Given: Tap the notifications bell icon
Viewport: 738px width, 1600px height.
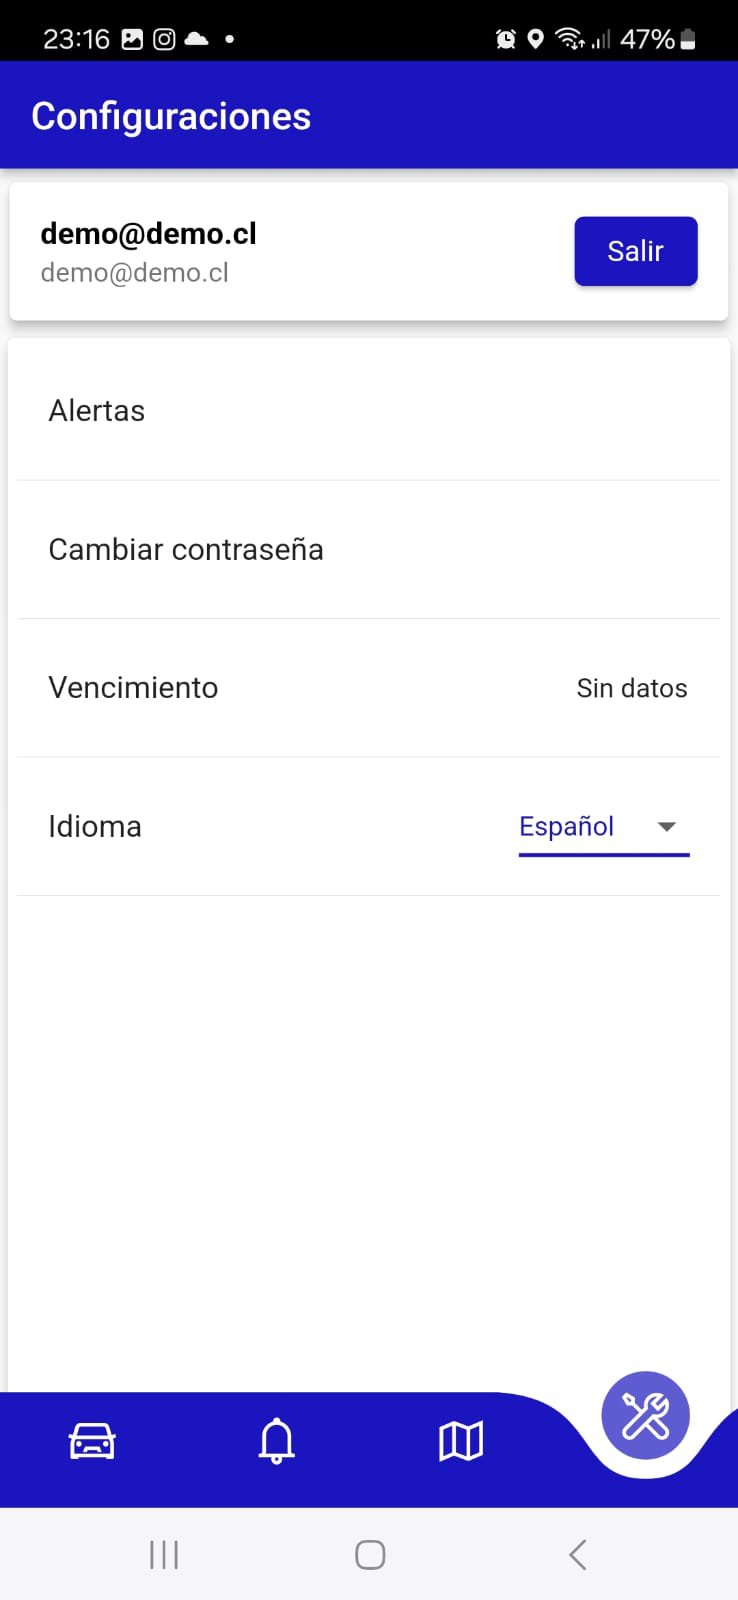Looking at the screenshot, I should coord(277,1442).
